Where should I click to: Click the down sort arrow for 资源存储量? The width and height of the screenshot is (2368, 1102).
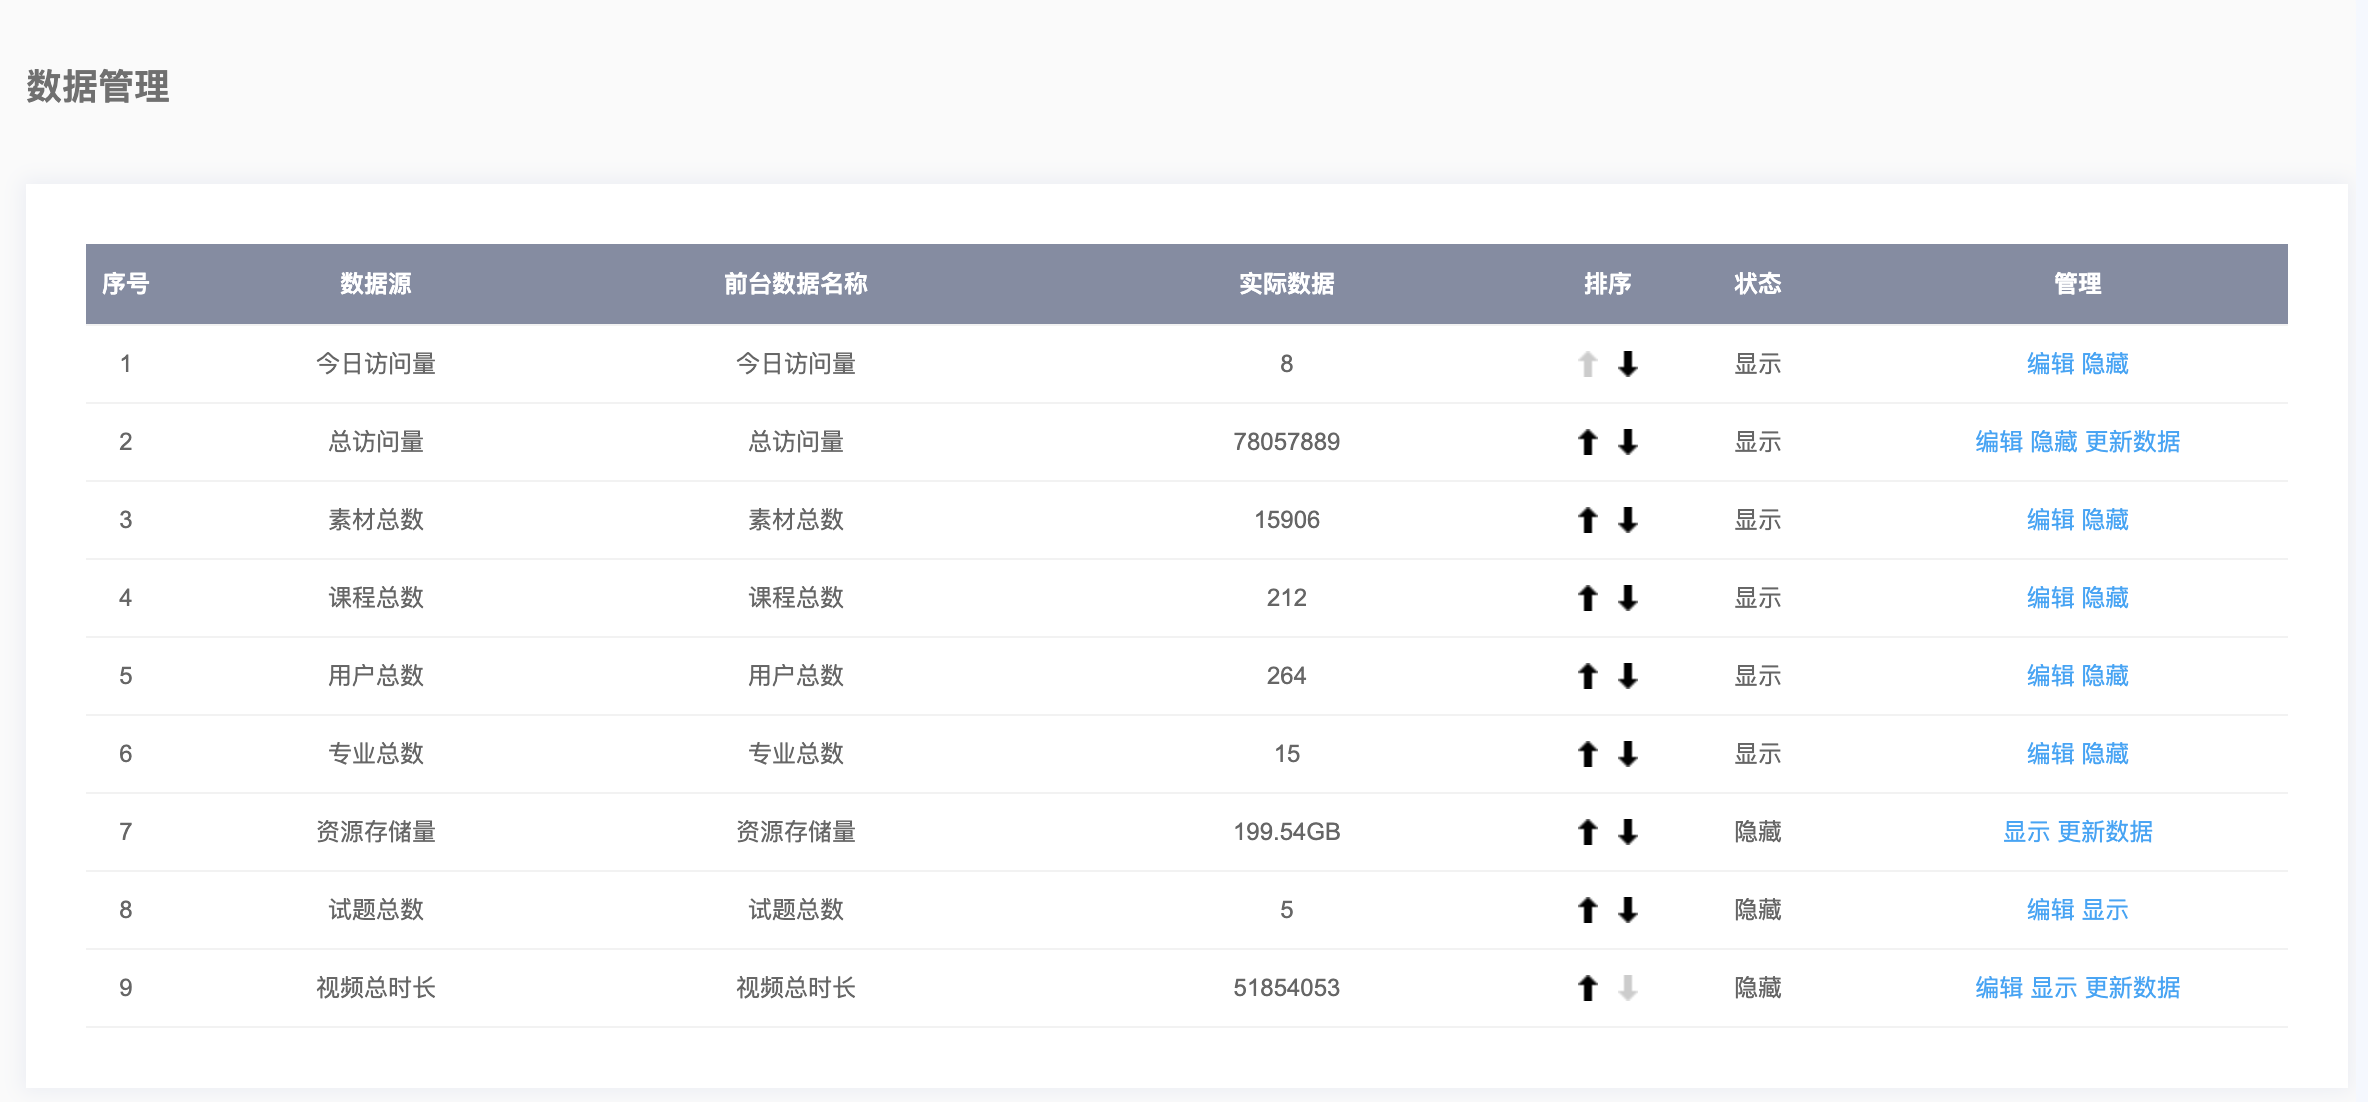1628,831
